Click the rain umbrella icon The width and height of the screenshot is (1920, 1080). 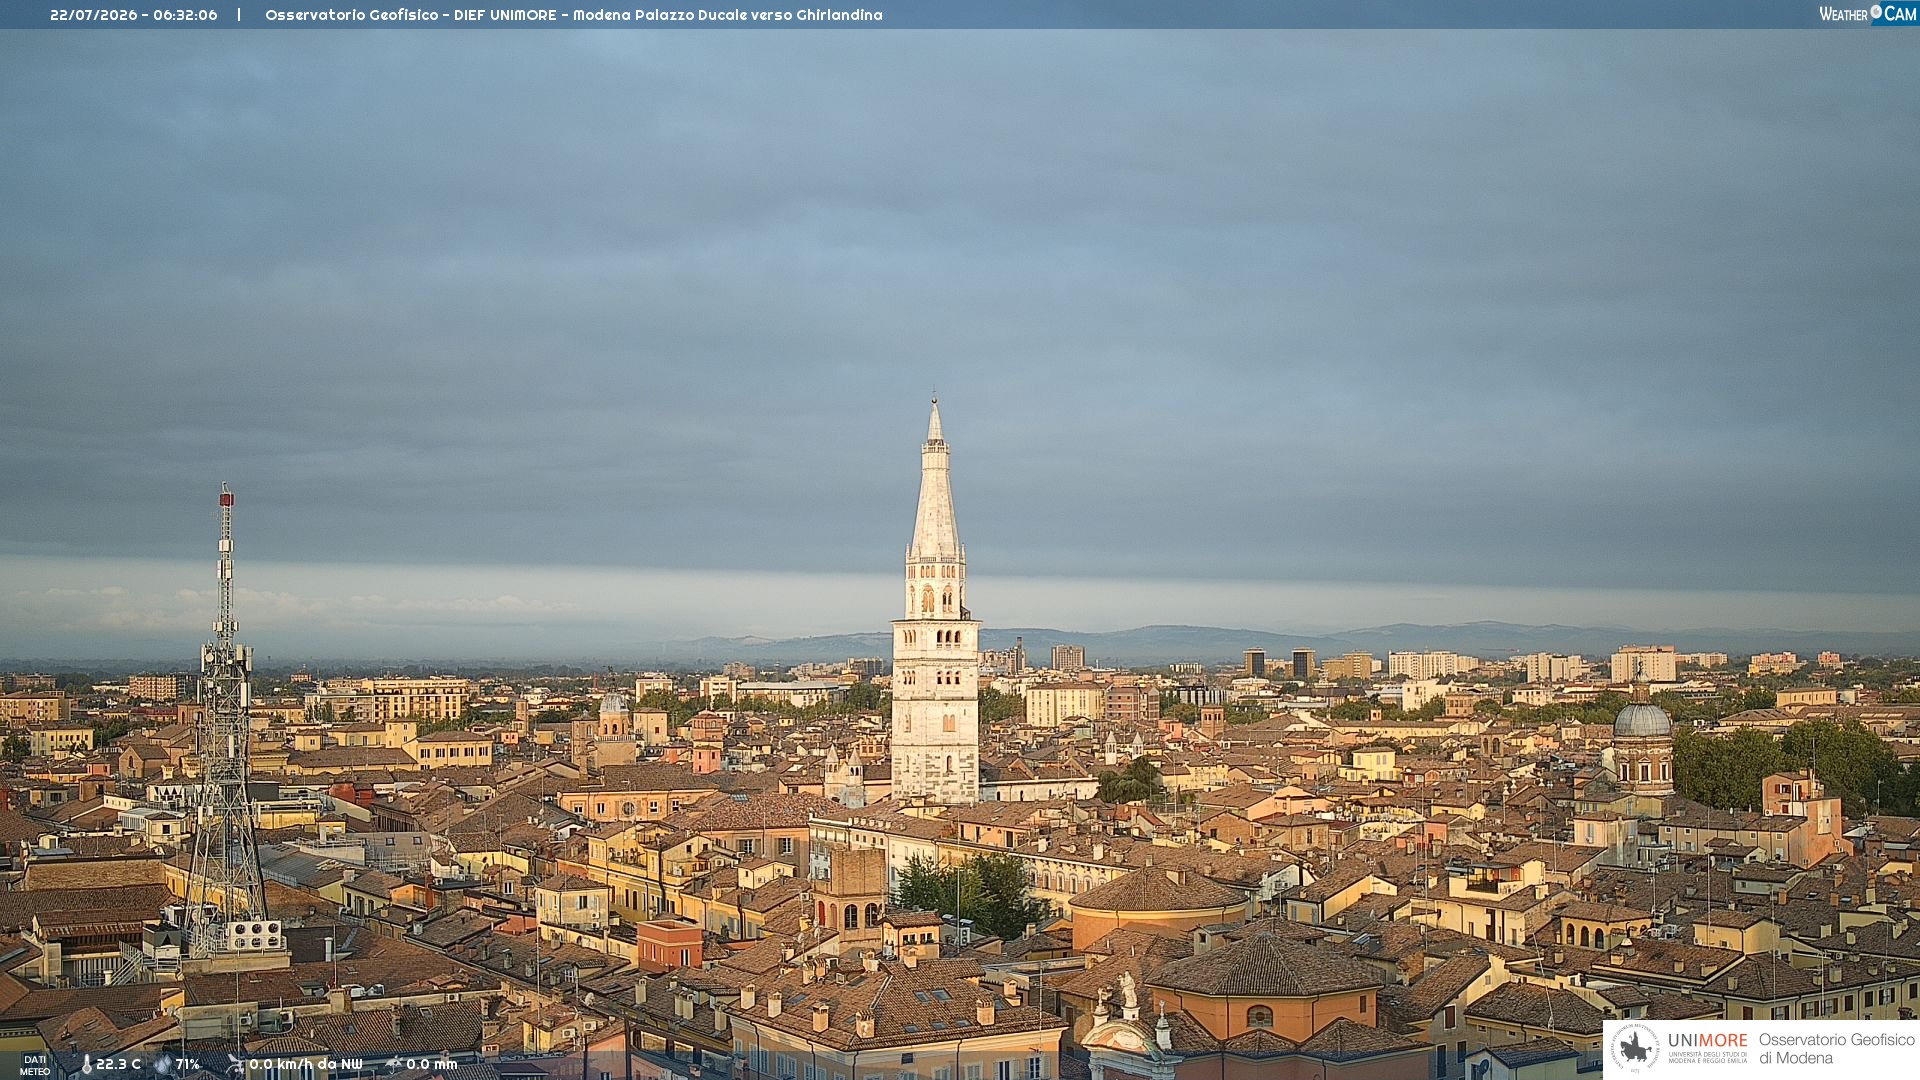pyautogui.click(x=394, y=1064)
